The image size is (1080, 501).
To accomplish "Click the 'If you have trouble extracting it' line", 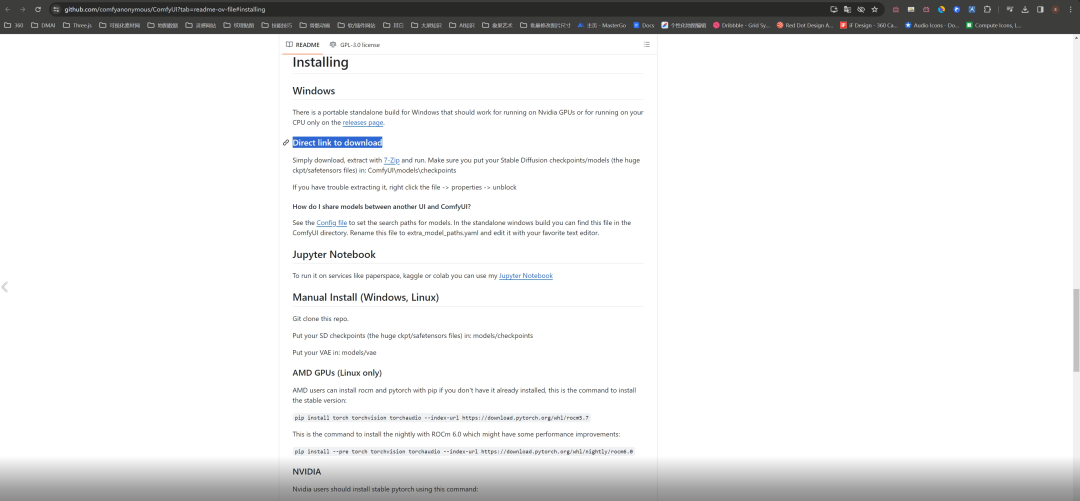I will [404, 187].
